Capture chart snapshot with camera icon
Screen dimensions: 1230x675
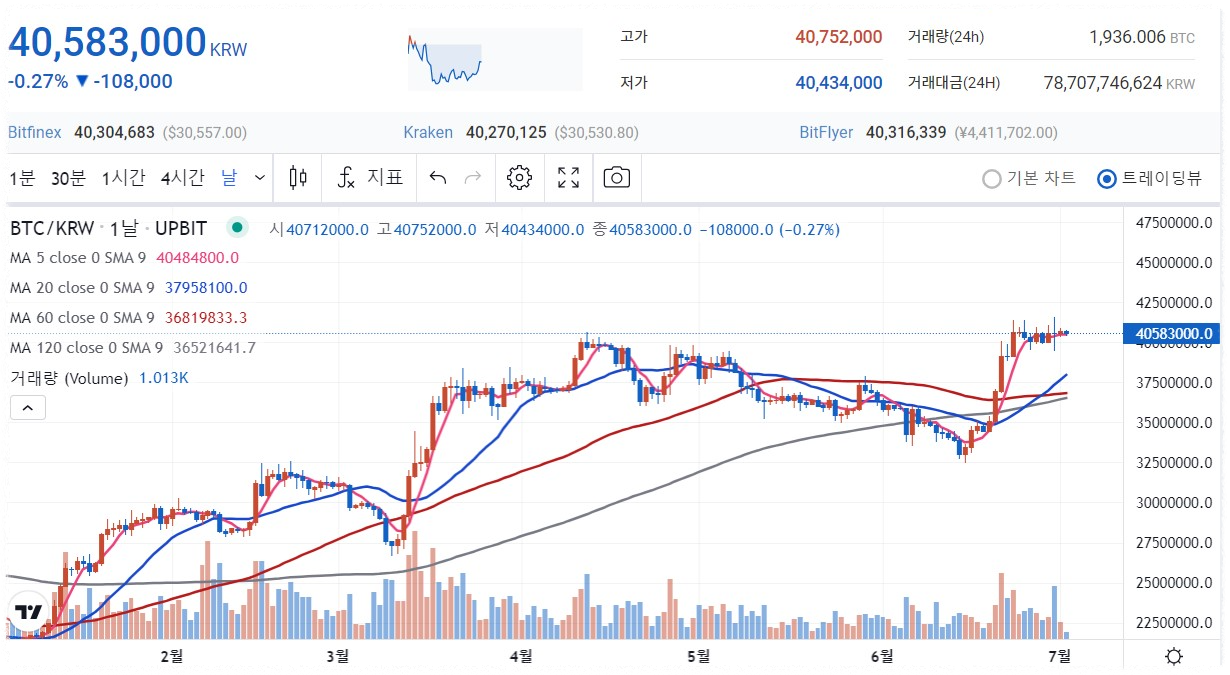[616, 177]
